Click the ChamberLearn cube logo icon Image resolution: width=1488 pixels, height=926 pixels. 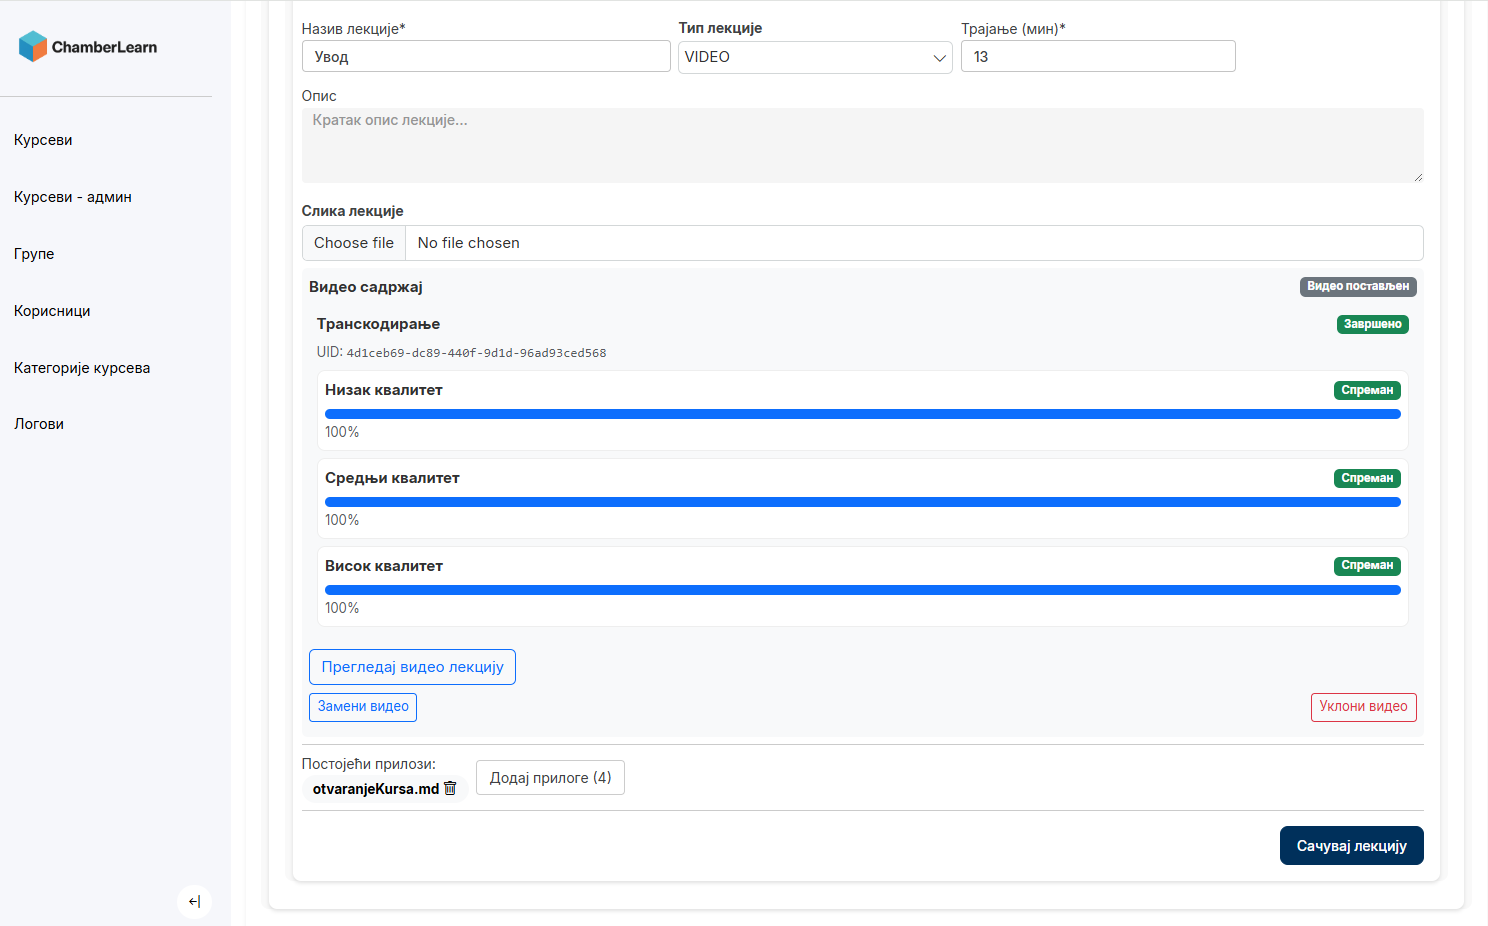point(33,46)
